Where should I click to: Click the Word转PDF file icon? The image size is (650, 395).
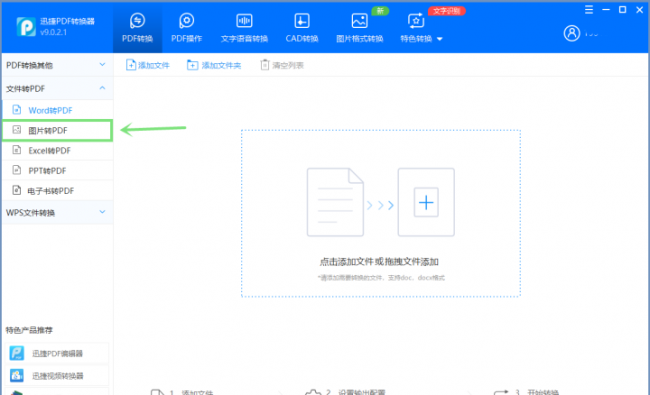[17, 110]
